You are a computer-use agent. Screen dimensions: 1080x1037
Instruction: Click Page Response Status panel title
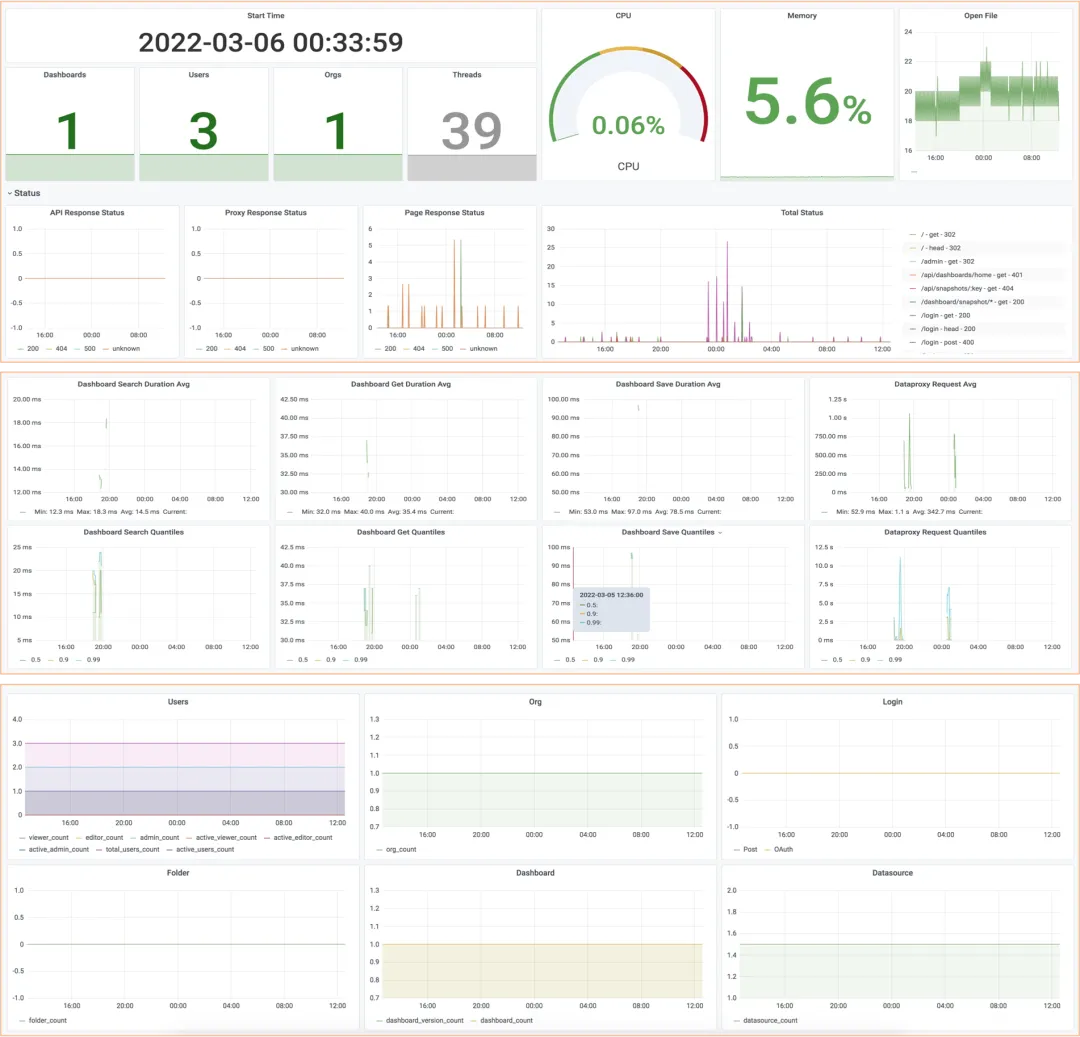point(444,213)
